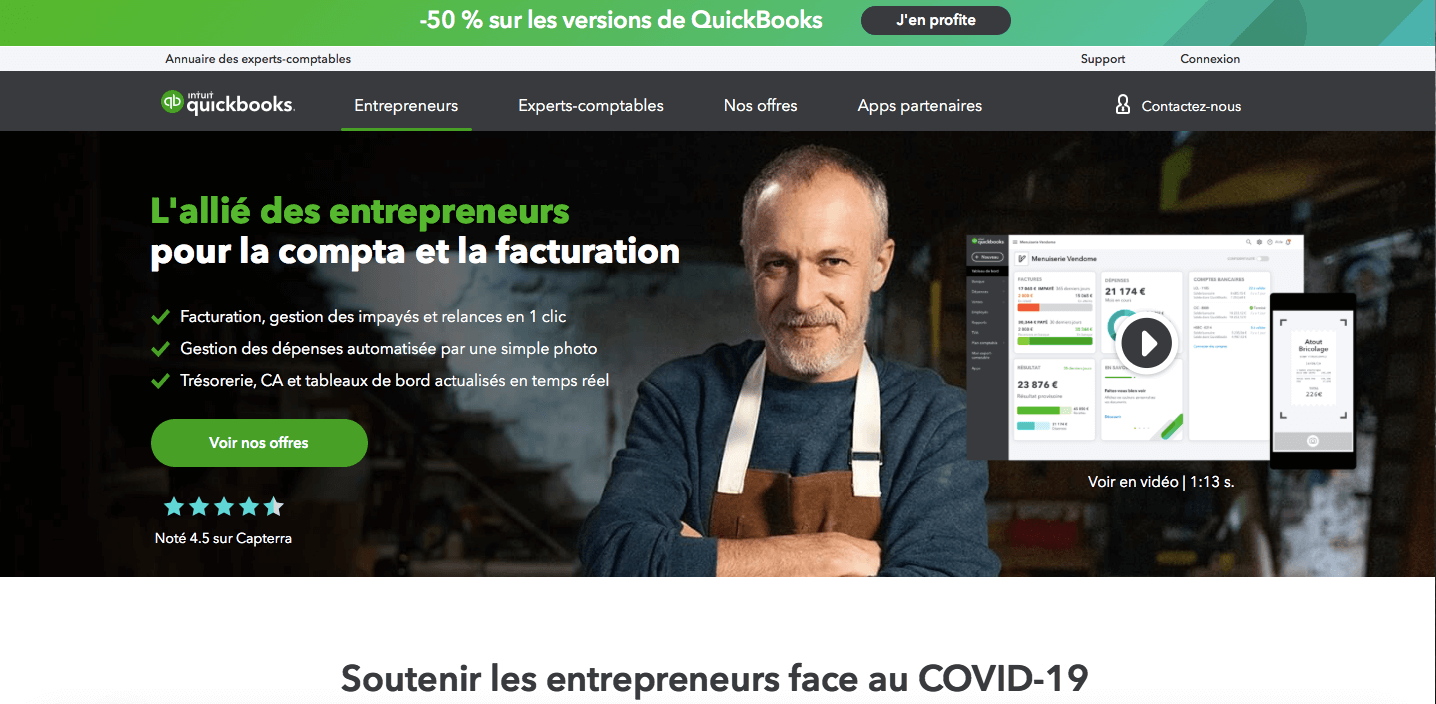Screen dimensions: 1436x704
Task: Open Annuaire des experts-comptables link
Action: tap(258, 59)
